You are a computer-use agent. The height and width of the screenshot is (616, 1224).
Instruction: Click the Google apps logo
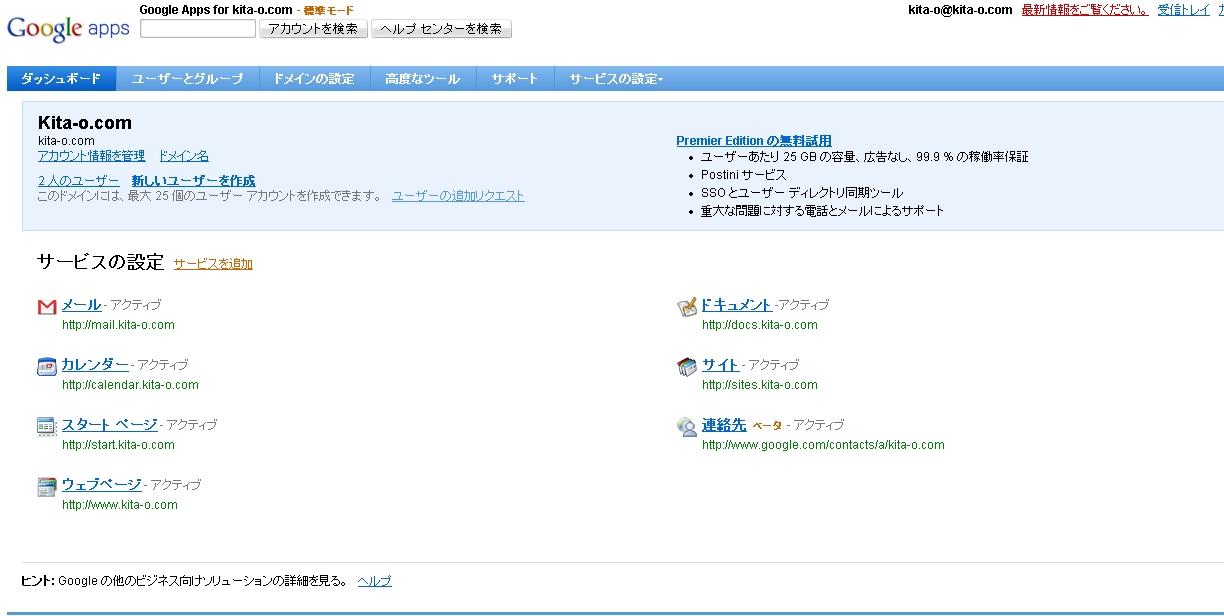coord(68,29)
